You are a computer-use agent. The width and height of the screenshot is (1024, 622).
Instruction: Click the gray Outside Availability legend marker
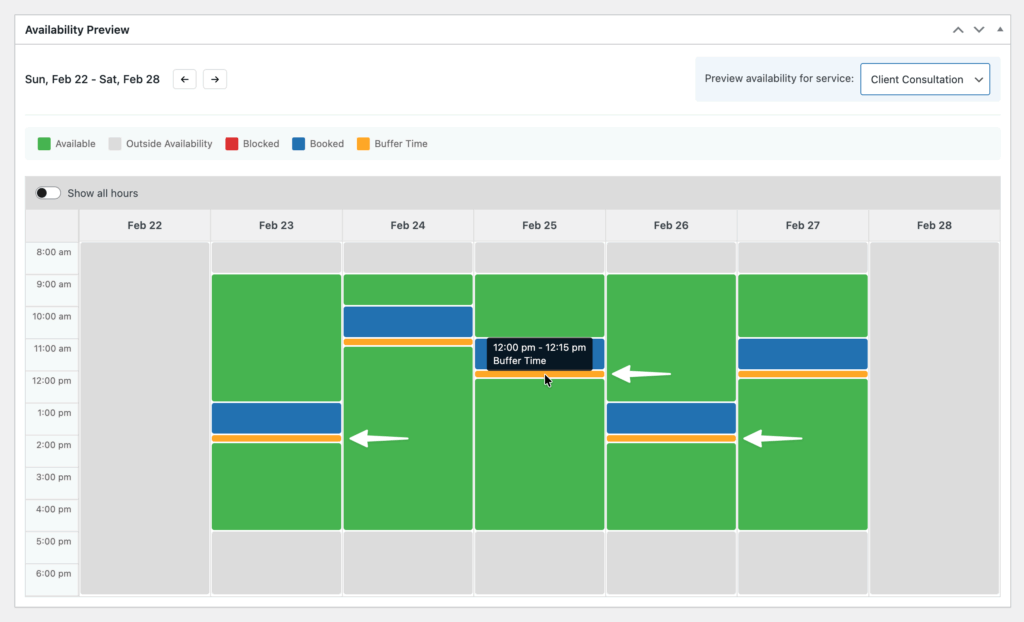pos(113,143)
